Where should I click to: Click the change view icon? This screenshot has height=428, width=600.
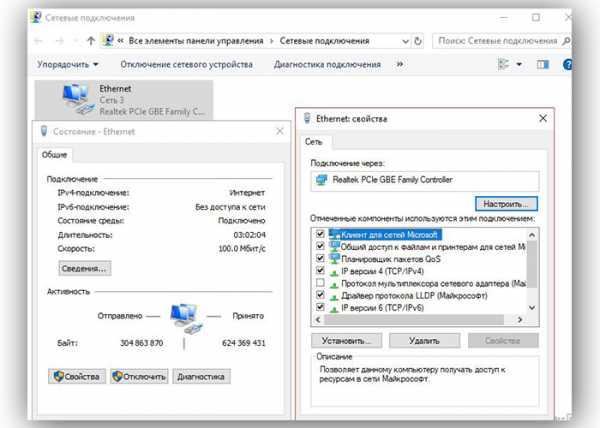point(503,64)
